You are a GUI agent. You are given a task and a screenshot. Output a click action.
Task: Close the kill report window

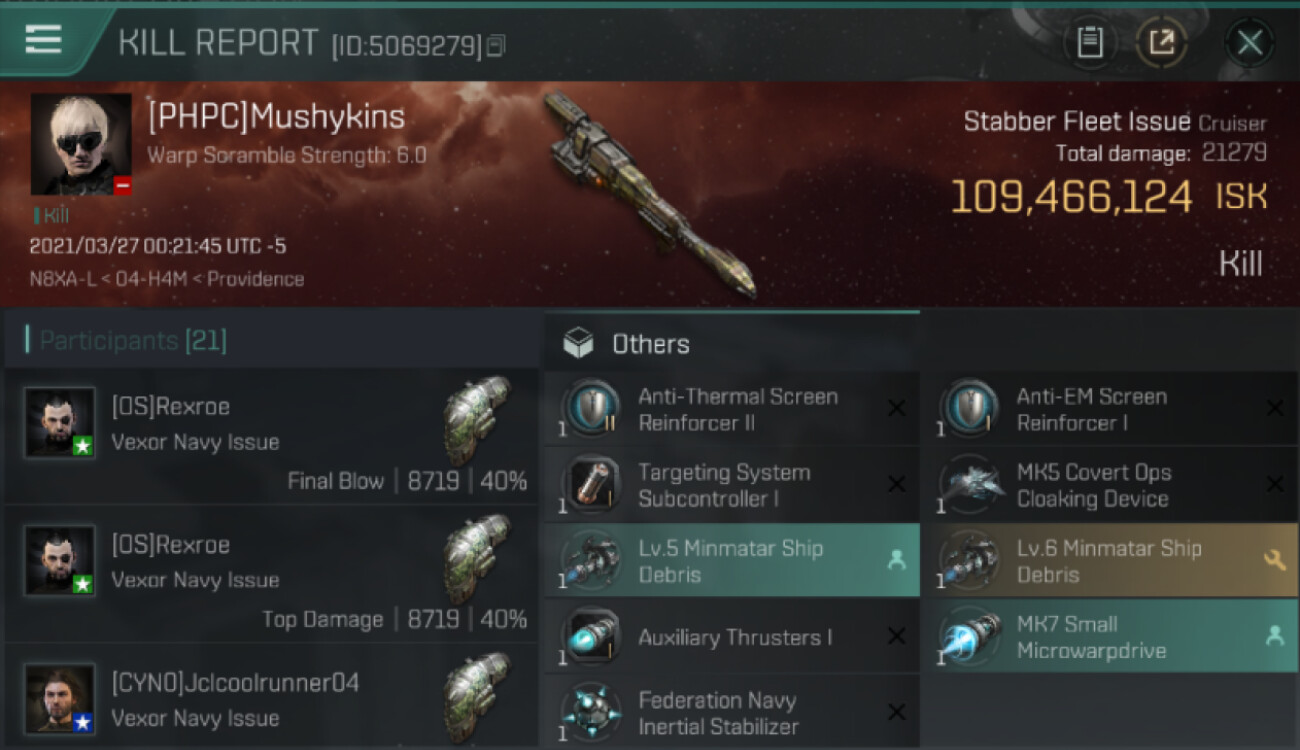(1250, 42)
